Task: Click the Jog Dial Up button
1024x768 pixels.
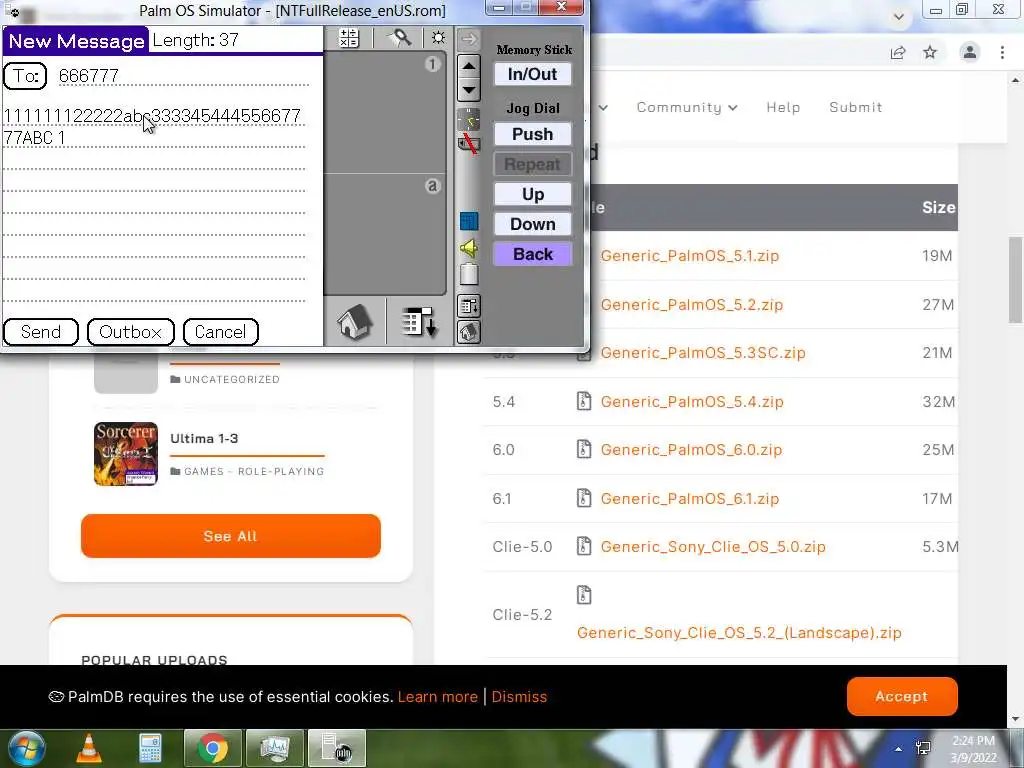Action: click(x=533, y=194)
